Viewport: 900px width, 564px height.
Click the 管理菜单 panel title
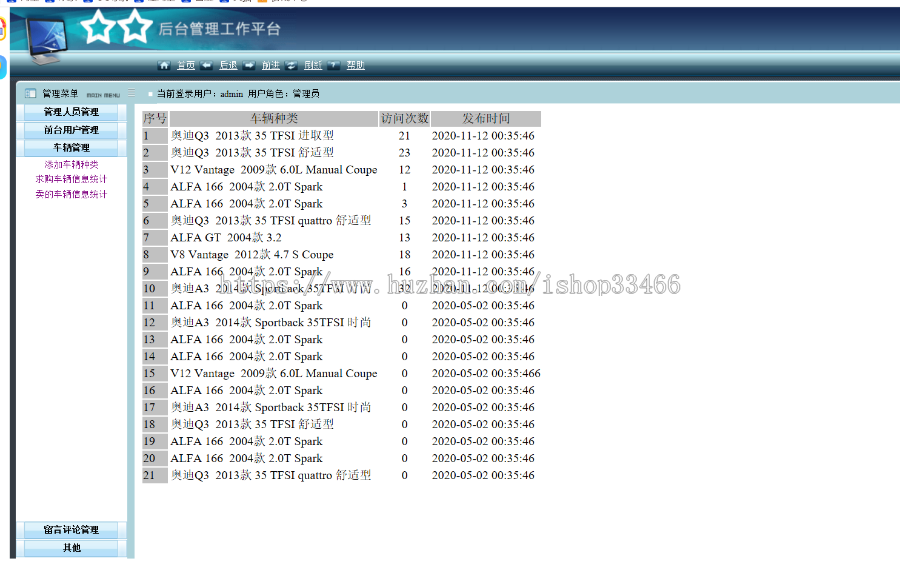tap(60, 94)
